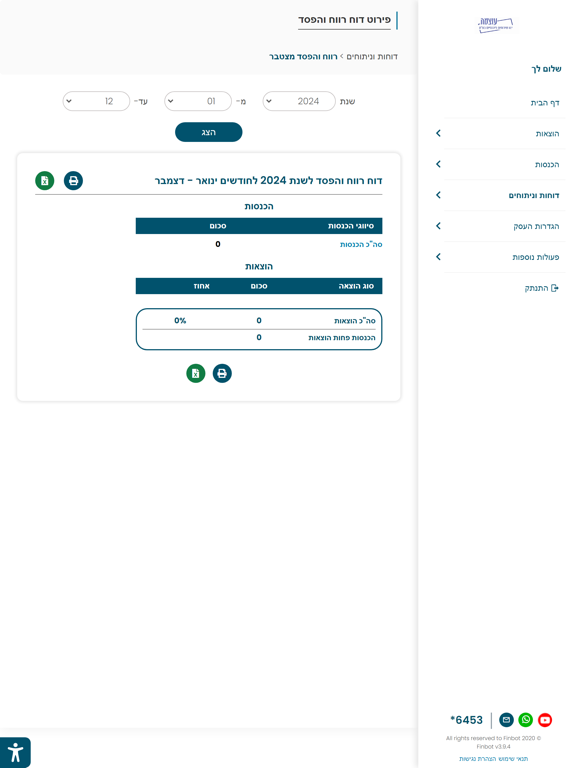
Task: Click the email envelope icon in footer
Action: pos(506,720)
